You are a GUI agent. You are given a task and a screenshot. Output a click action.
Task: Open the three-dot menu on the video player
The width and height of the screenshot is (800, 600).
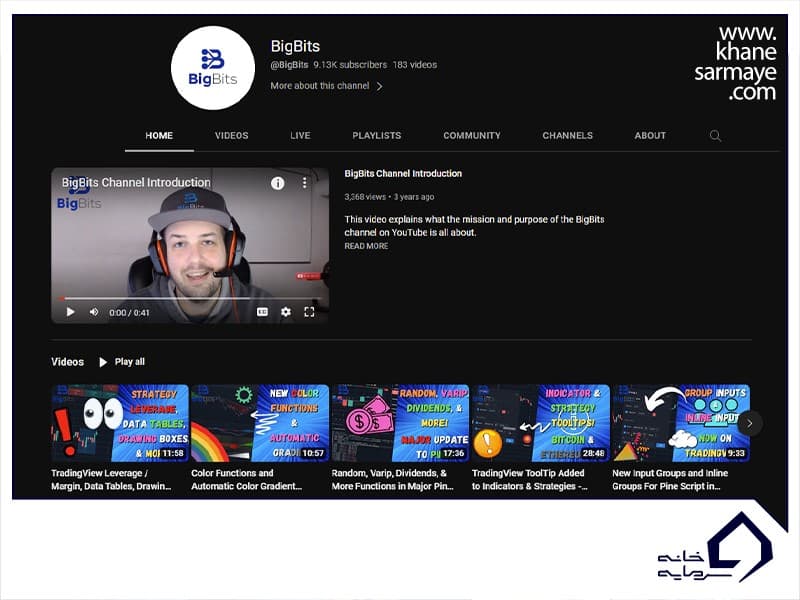[305, 183]
